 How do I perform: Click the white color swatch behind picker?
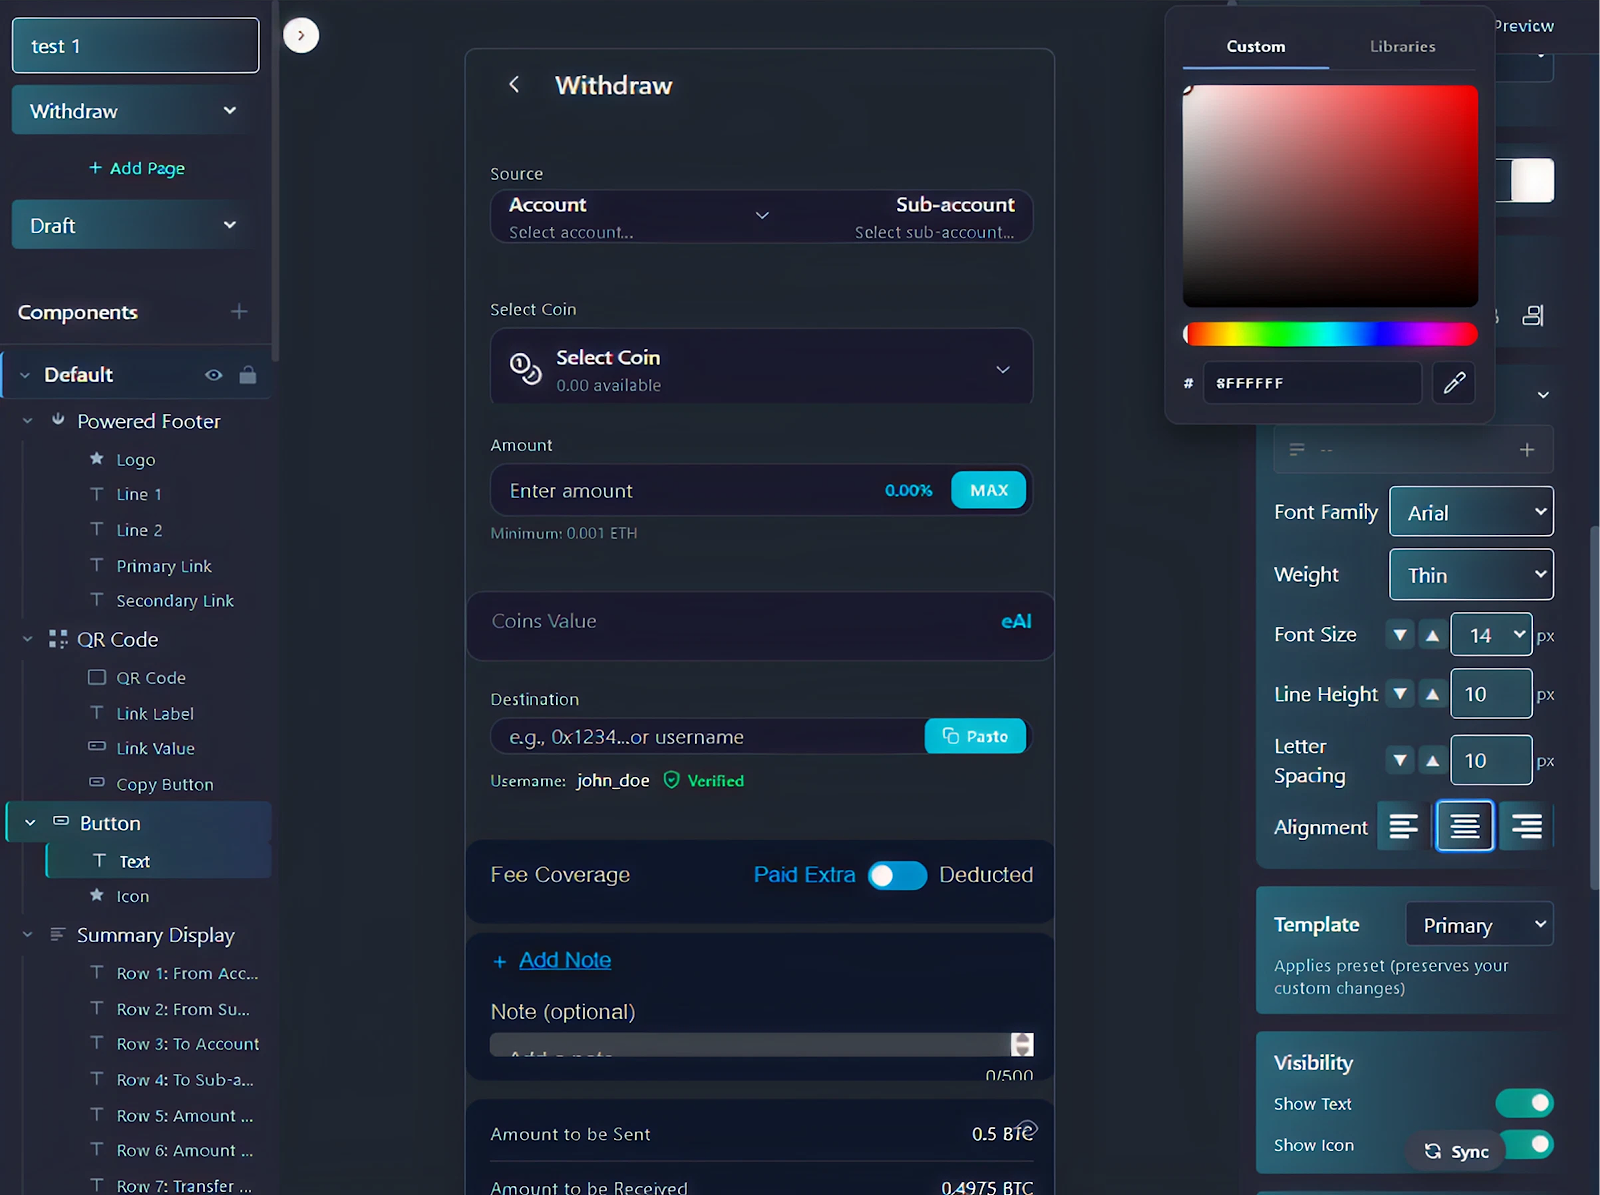1532,181
